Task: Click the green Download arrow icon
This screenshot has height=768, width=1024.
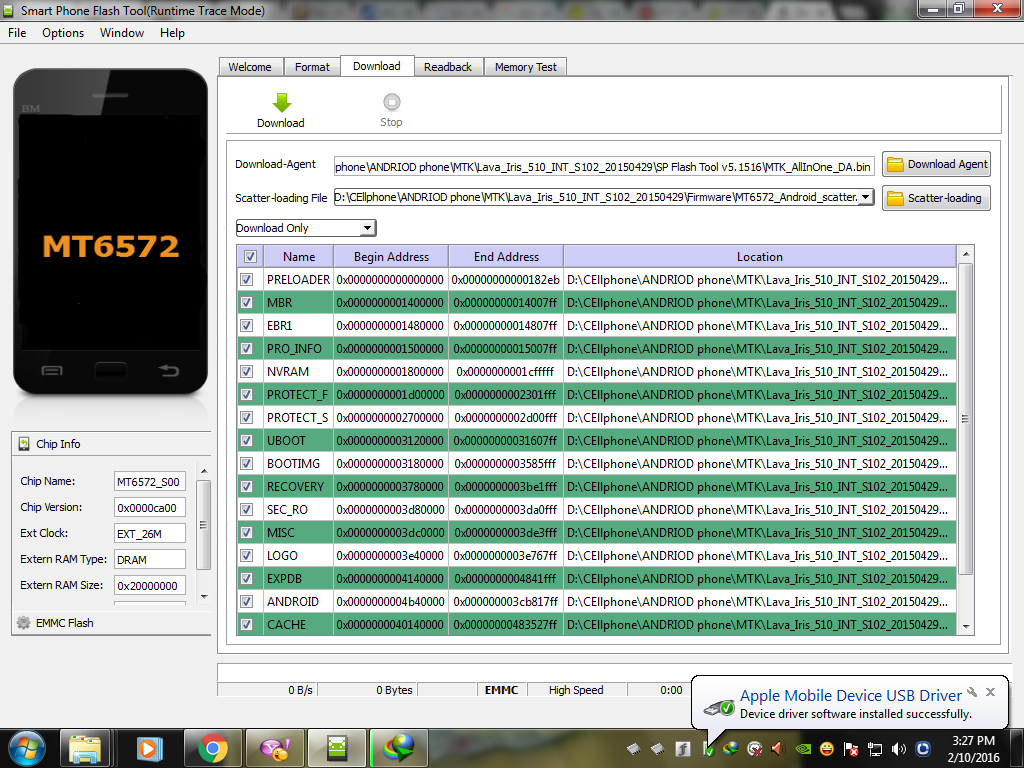Action: click(281, 102)
